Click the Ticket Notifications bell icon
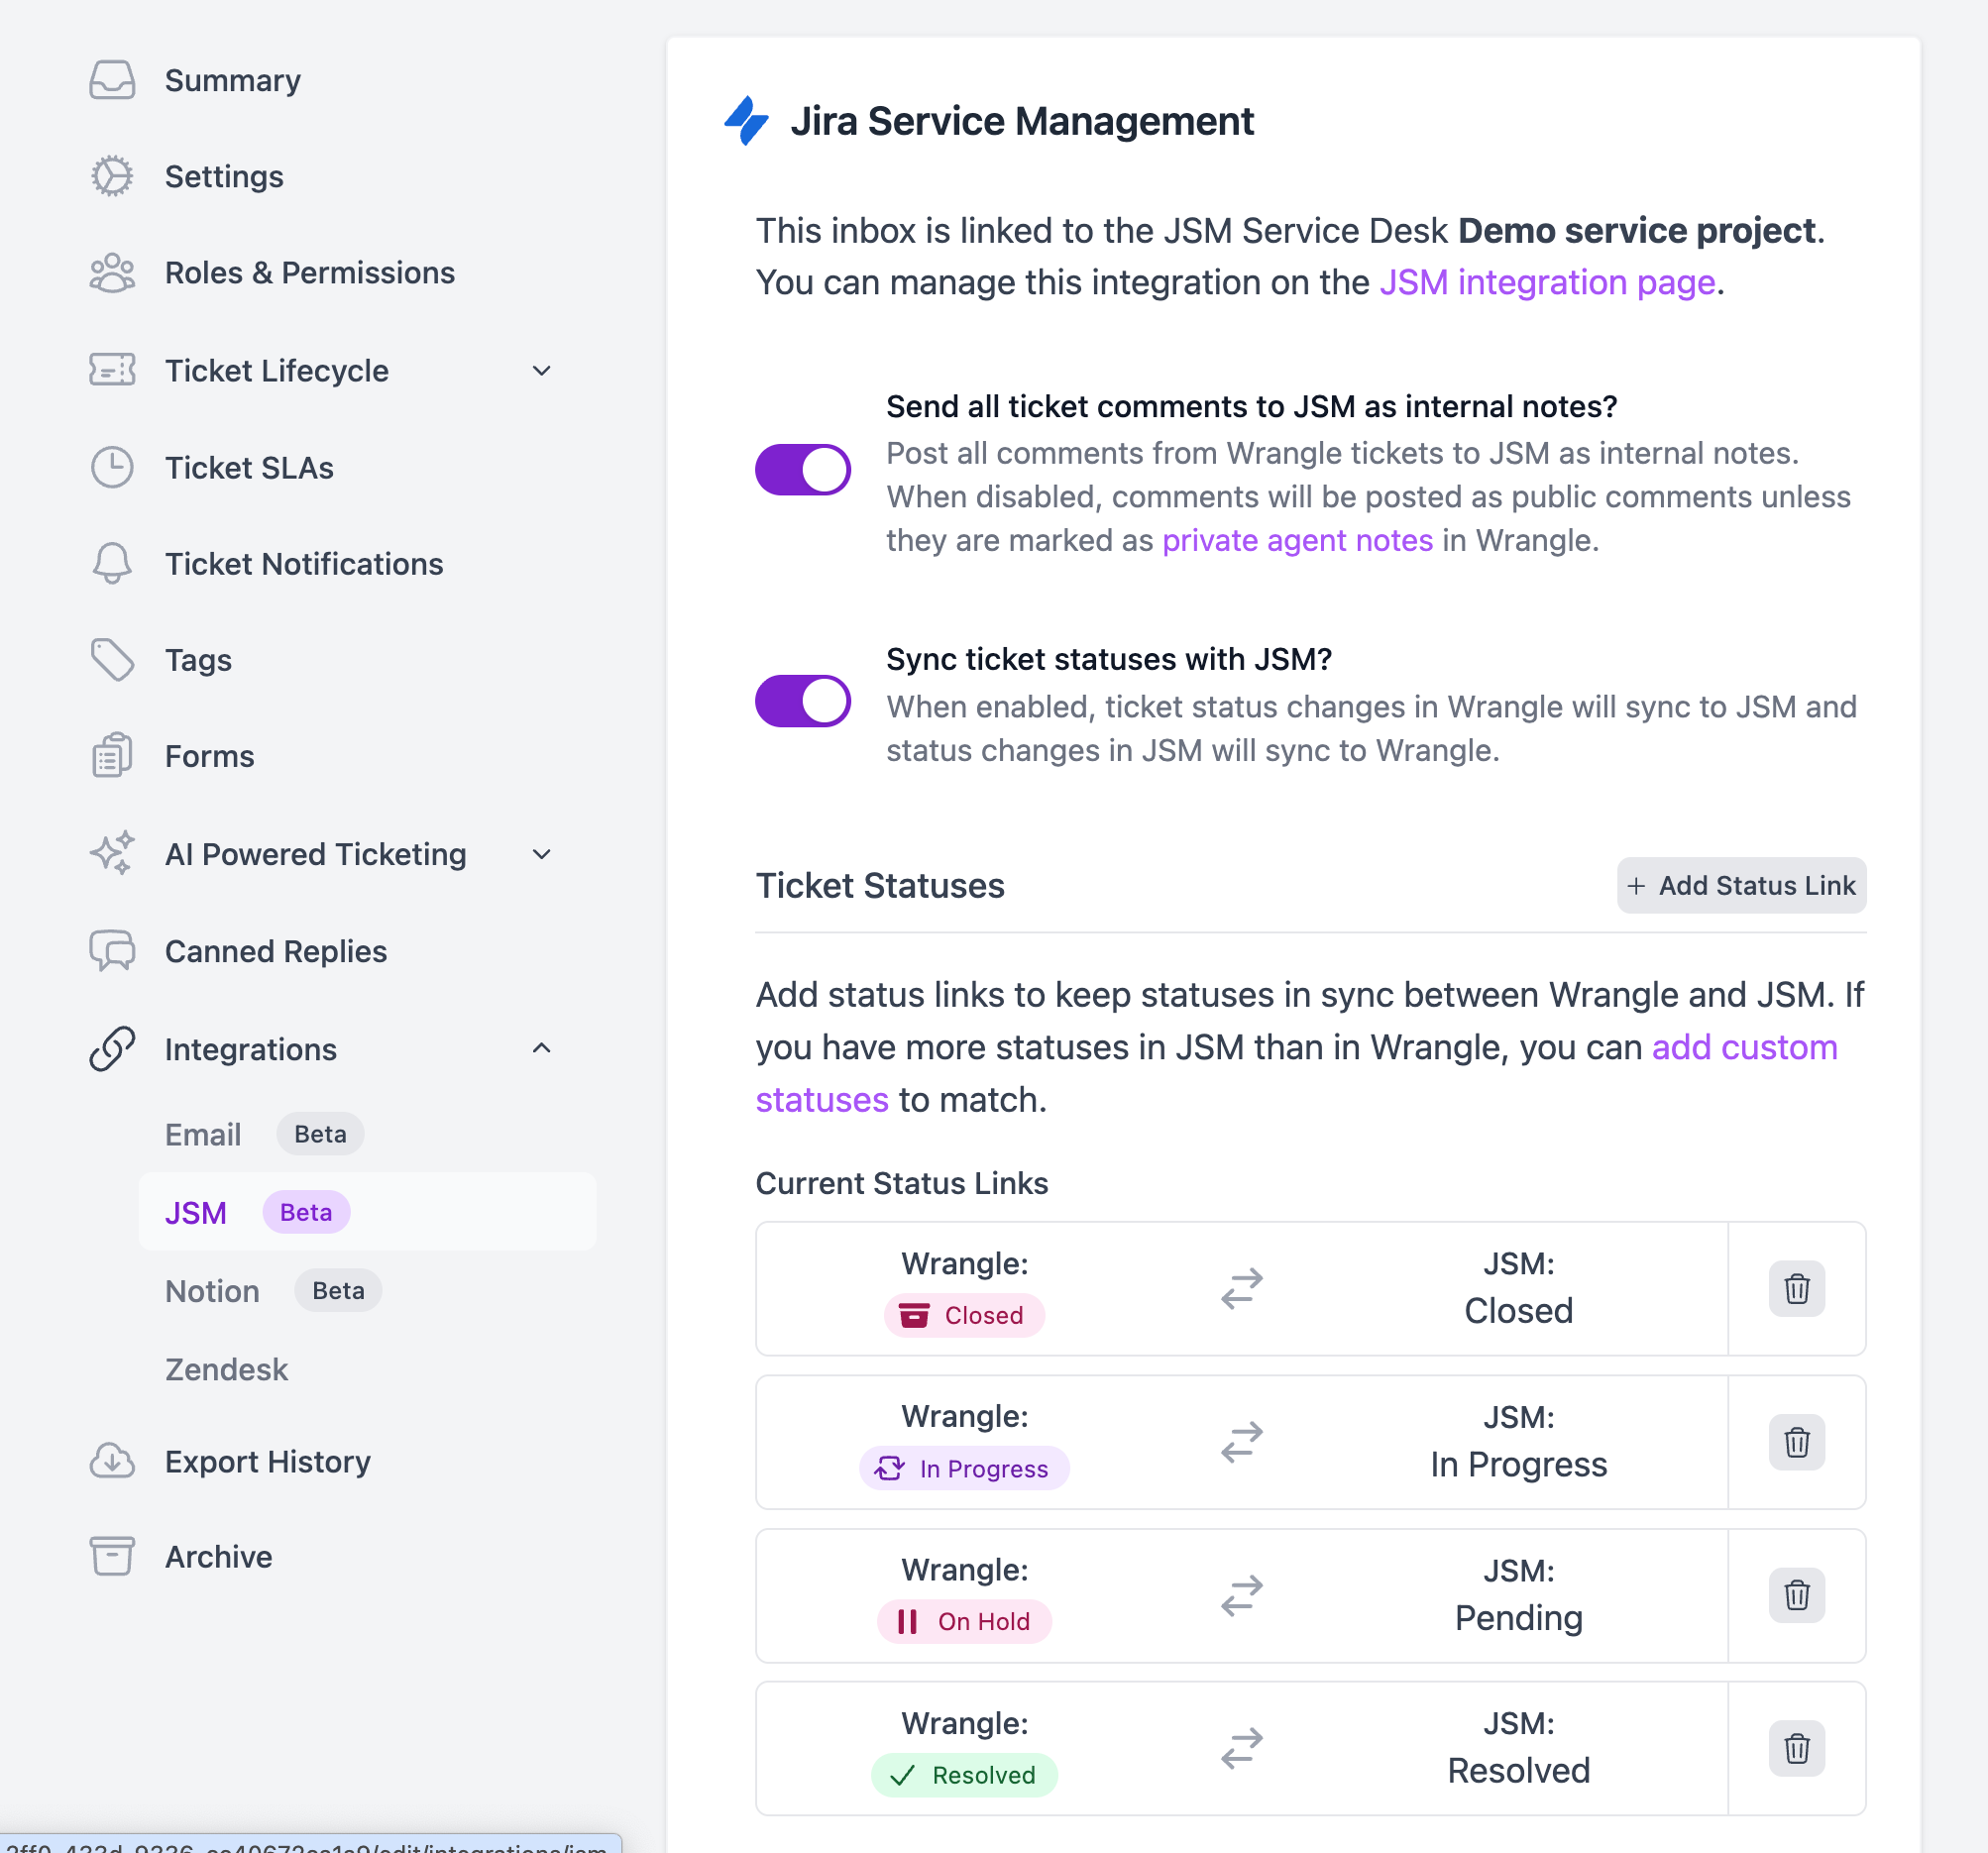This screenshot has width=1988, height=1853. tap(112, 563)
